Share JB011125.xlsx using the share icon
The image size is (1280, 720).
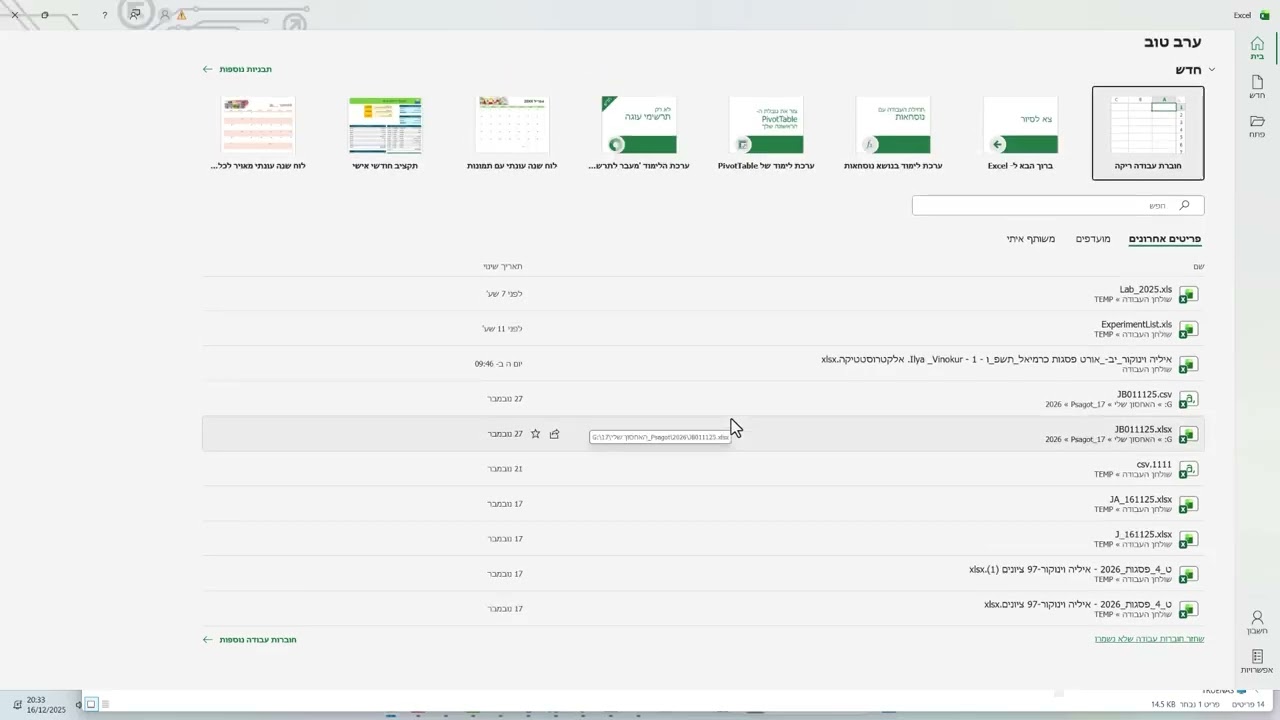point(555,434)
